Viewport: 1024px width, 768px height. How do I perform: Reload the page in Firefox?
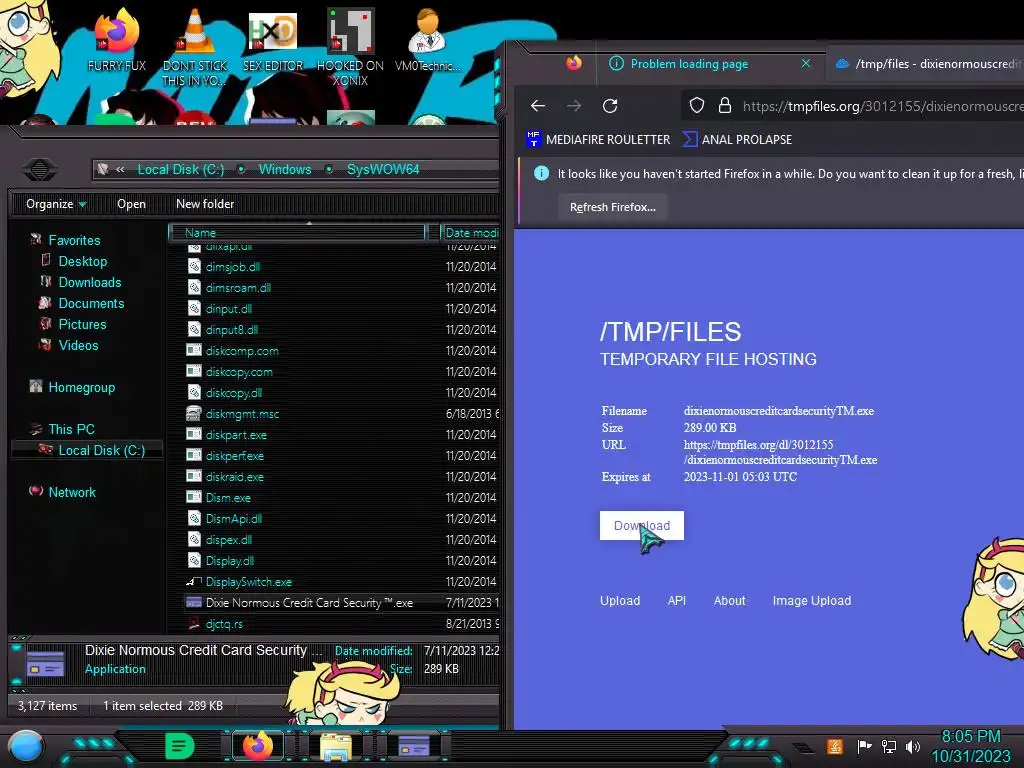pos(610,106)
